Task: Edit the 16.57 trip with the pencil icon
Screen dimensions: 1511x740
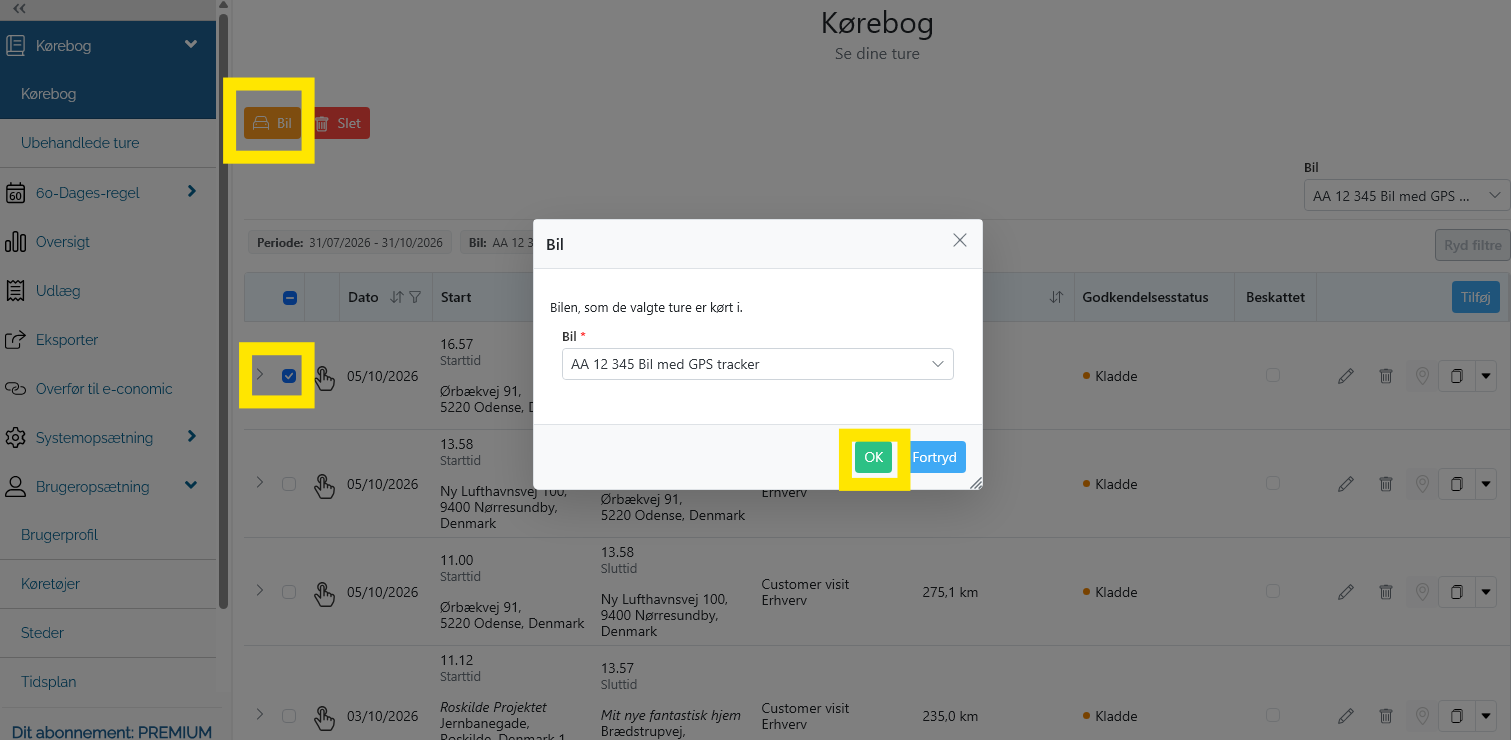Action: 1346,376
